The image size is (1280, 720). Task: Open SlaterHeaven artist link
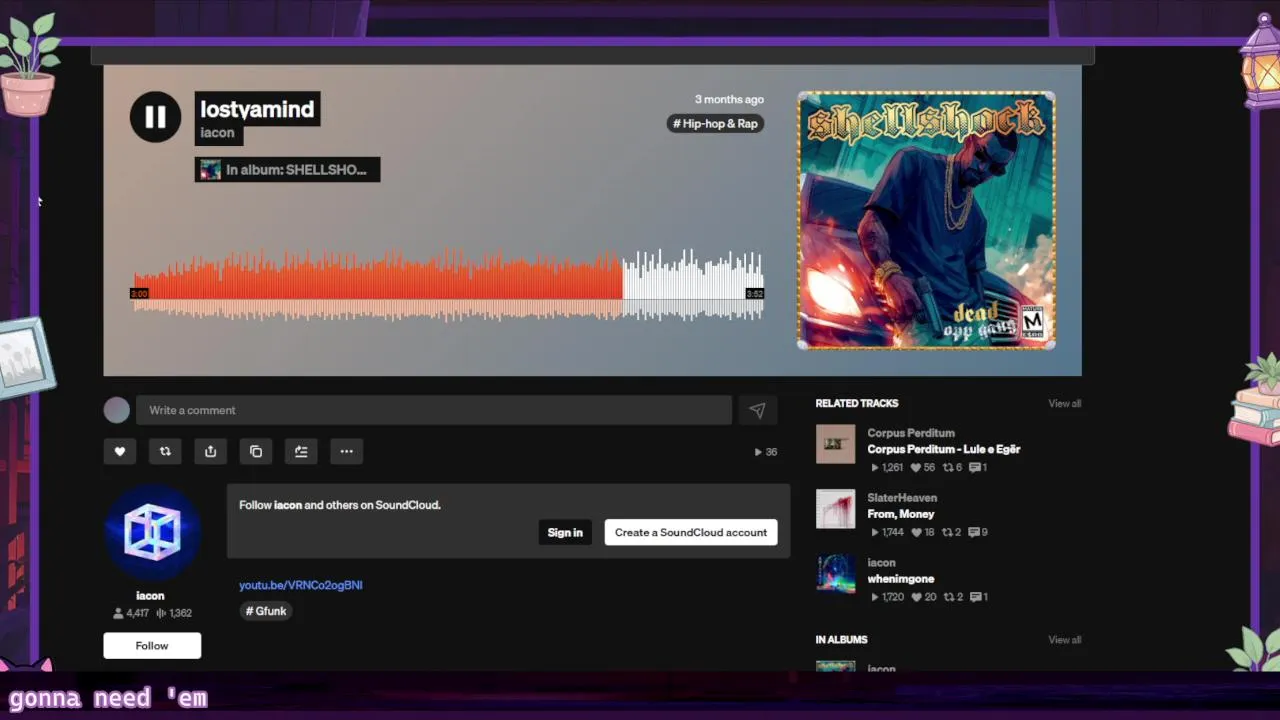(x=902, y=498)
